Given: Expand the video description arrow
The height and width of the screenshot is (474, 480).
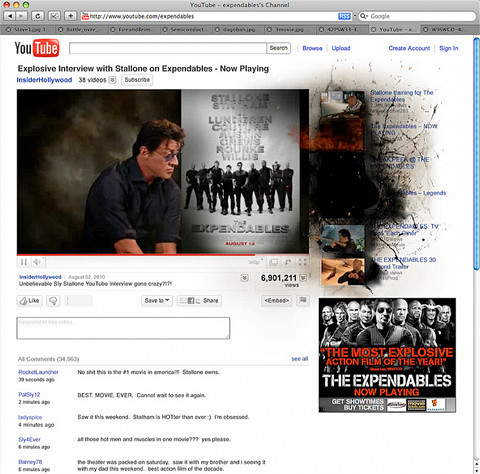Looking at the screenshot, I should 245,278.
